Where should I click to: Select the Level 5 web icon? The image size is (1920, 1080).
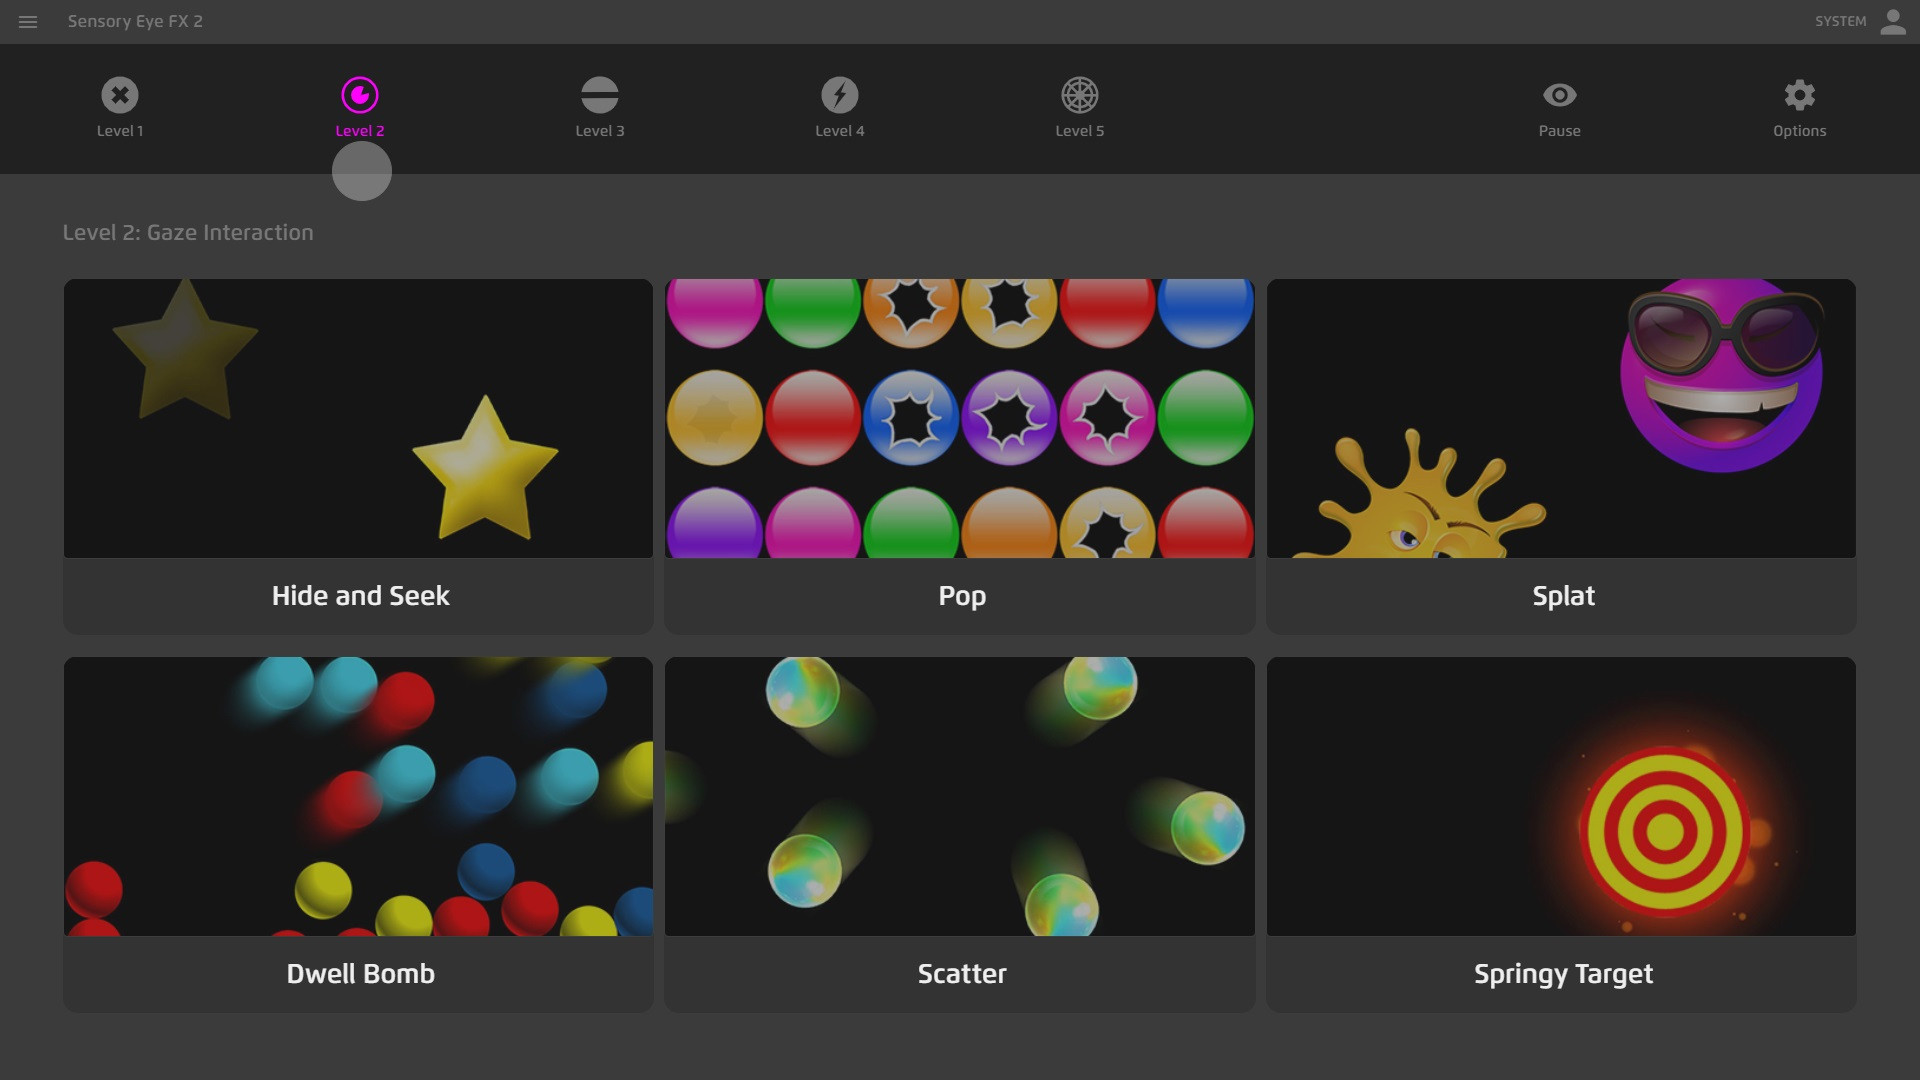pos(1080,95)
